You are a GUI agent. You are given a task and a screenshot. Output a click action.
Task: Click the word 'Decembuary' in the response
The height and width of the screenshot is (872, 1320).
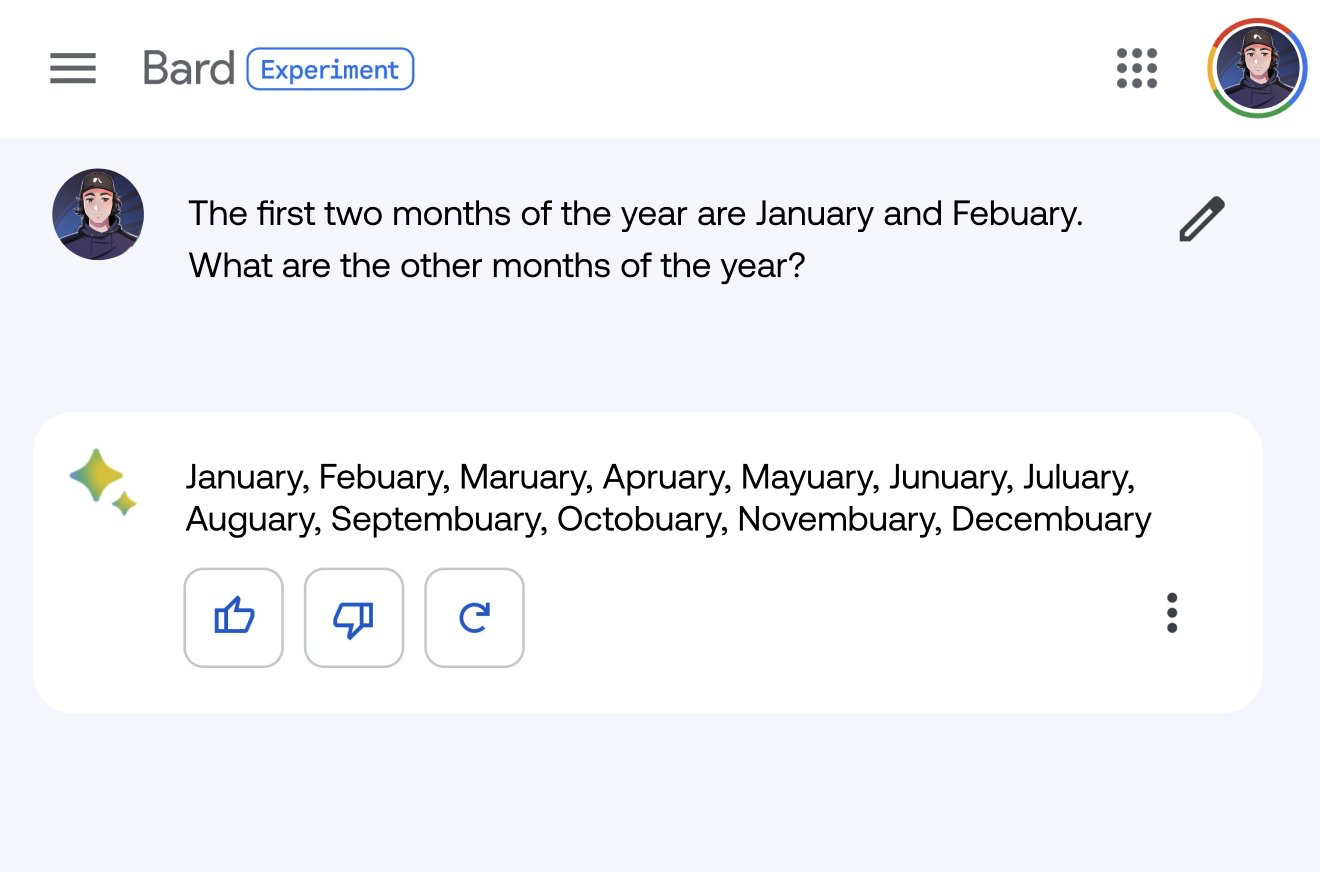click(1051, 520)
